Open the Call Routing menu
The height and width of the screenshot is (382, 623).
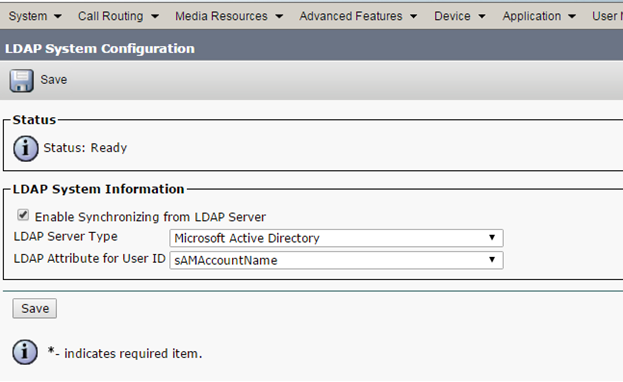[x=118, y=16]
